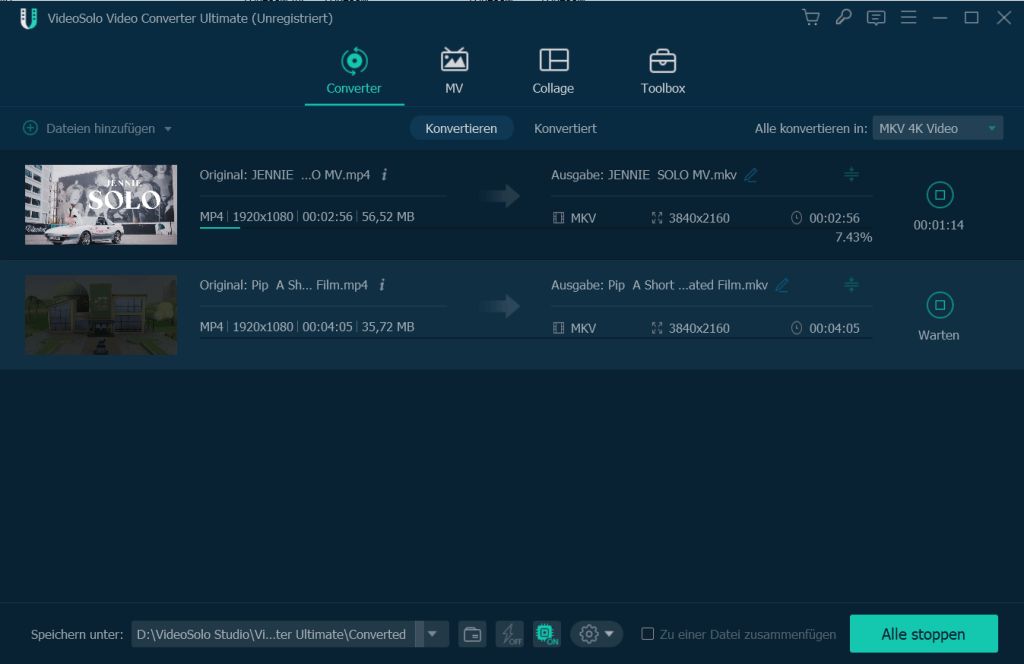
Task: Click the duration clock icon for JENNIE output
Action: click(x=796, y=217)
